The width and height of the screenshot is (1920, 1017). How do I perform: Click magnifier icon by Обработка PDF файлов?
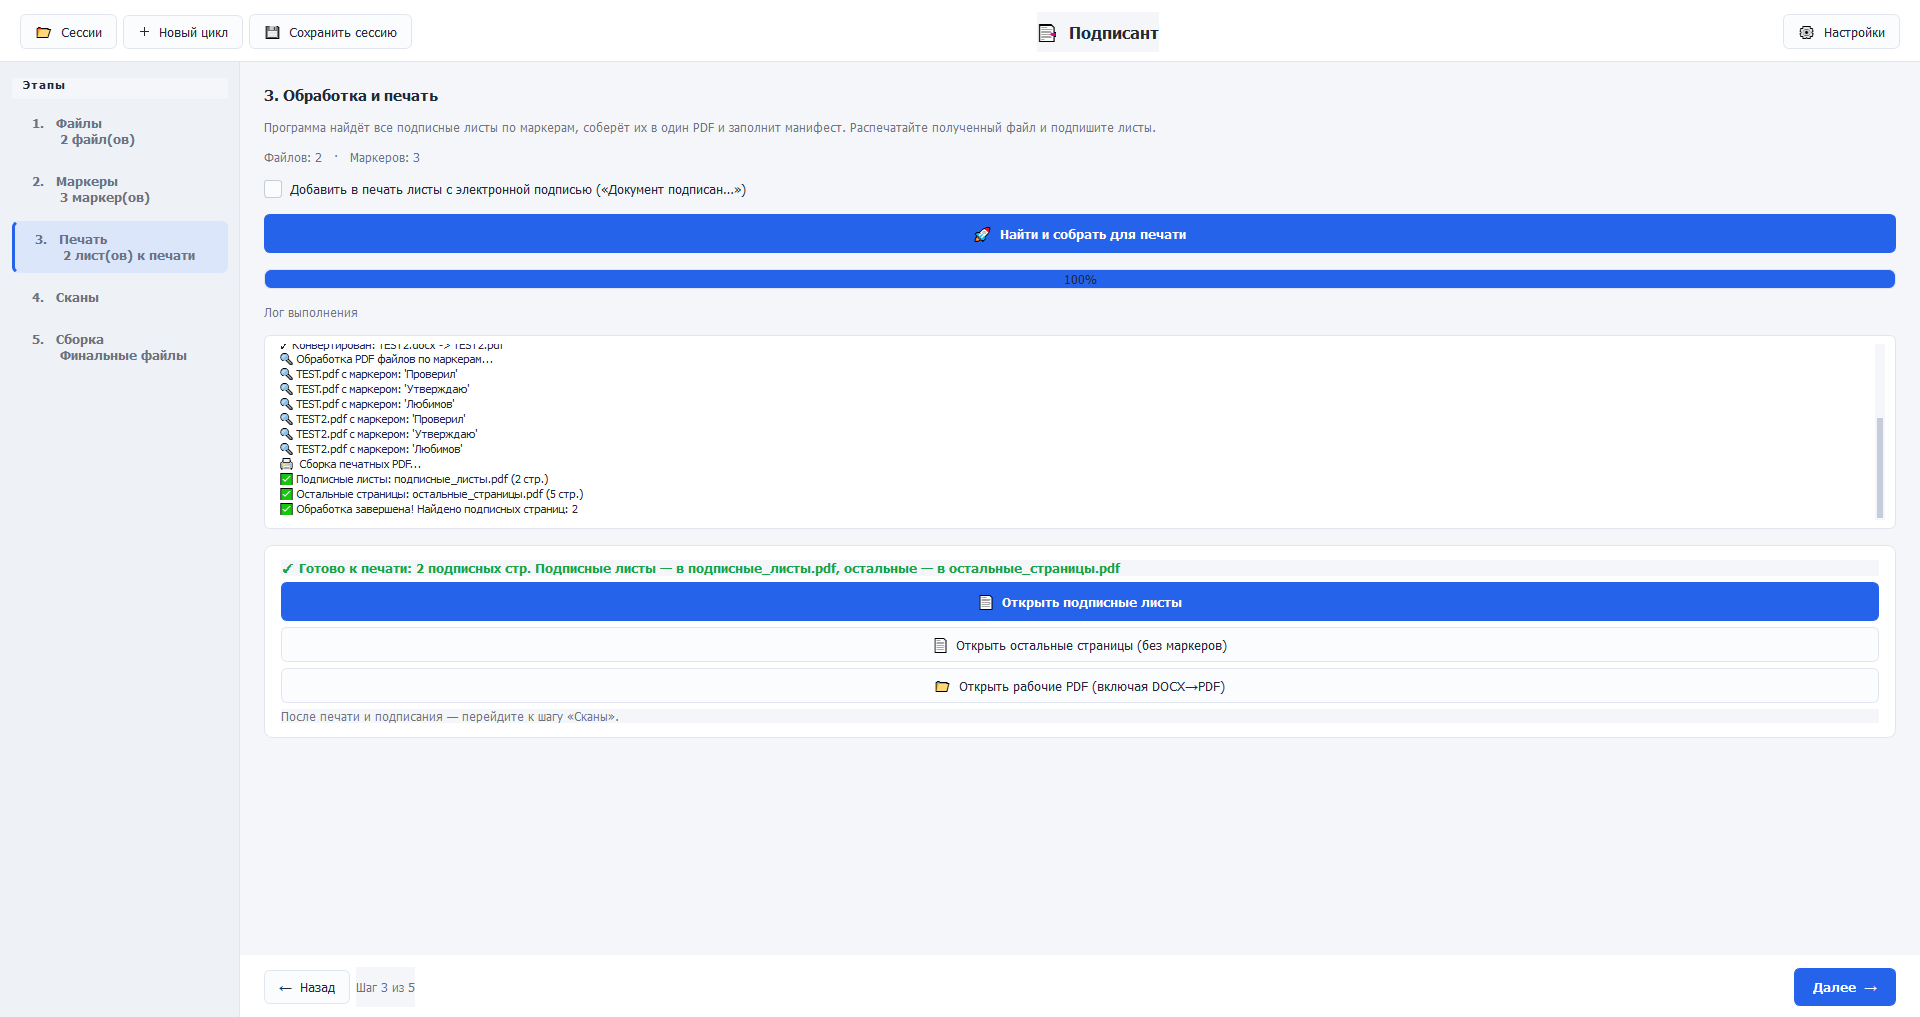click(x=287, y=359)
